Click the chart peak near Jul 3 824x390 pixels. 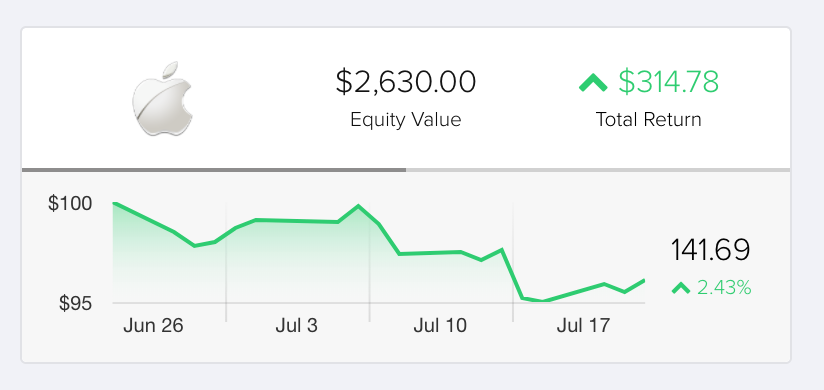358,206
